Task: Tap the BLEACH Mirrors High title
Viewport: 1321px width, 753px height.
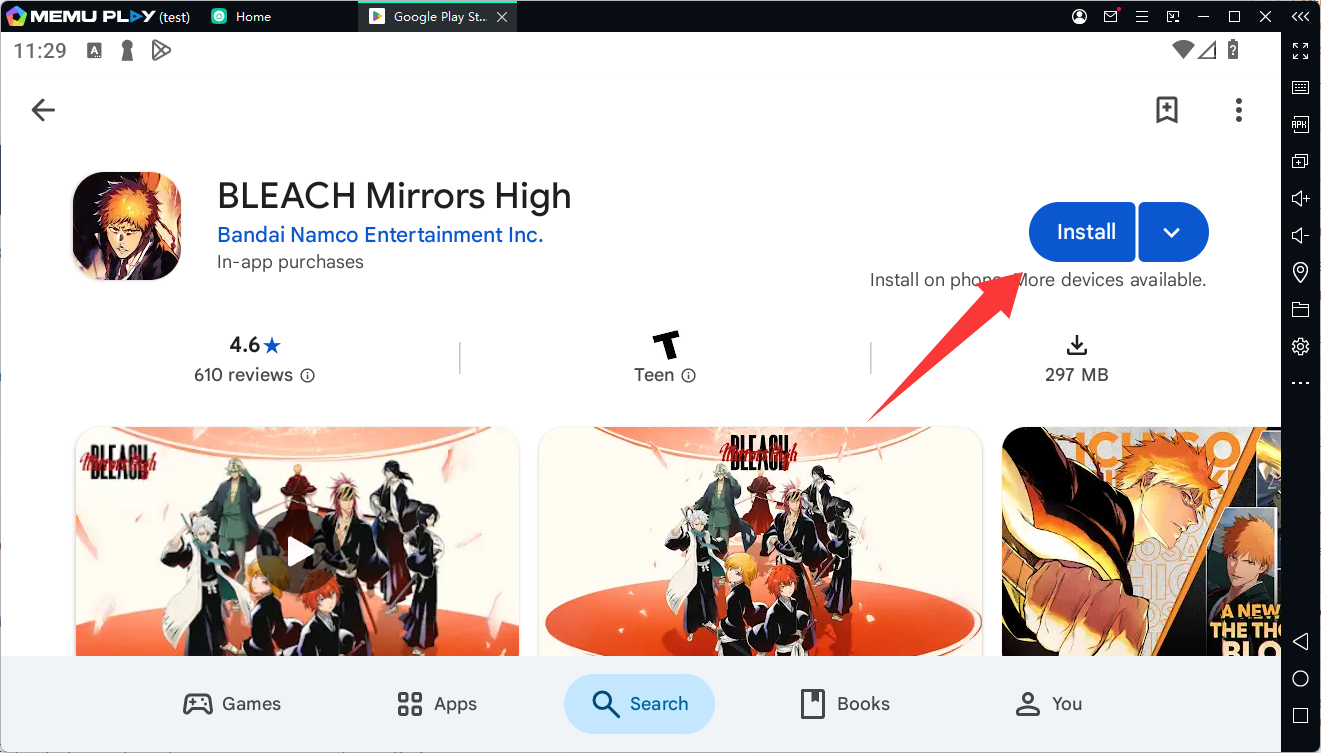Action: click(394, 195)
